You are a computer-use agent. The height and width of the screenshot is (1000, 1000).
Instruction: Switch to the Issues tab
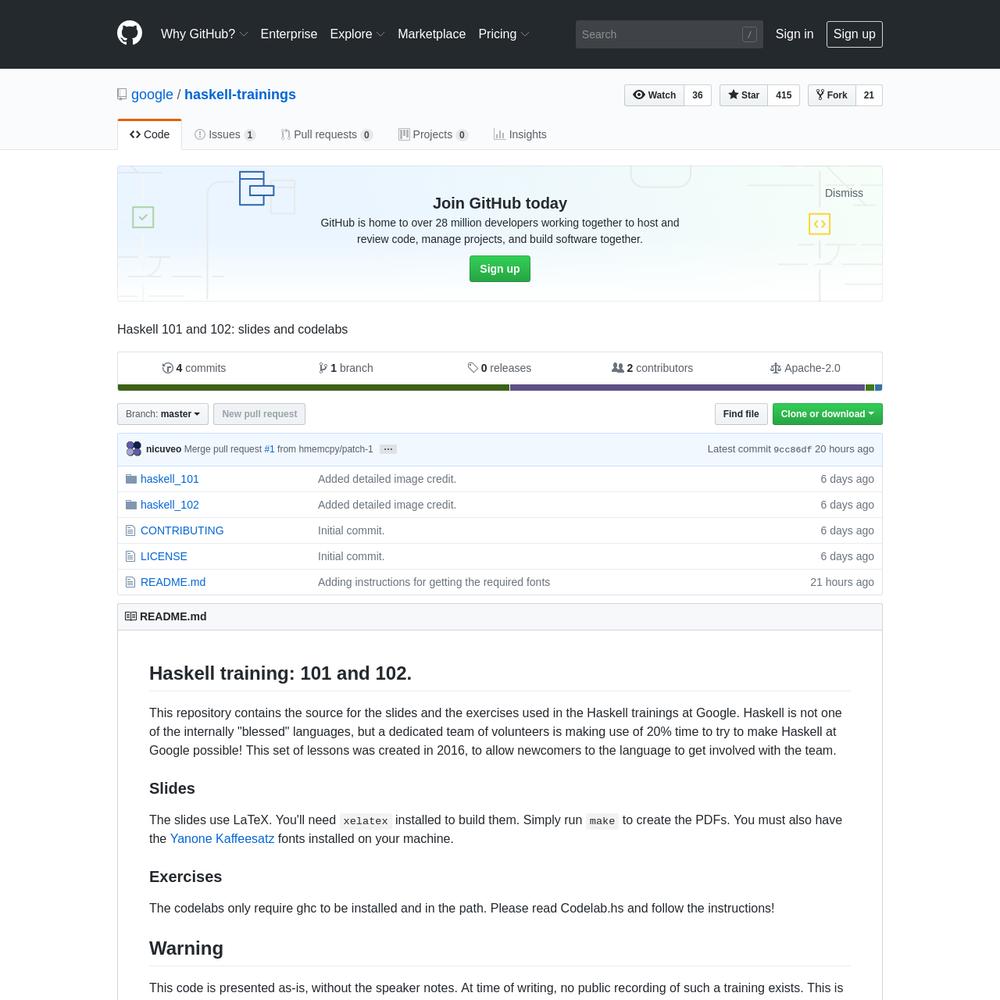click(x=224, y=135)
